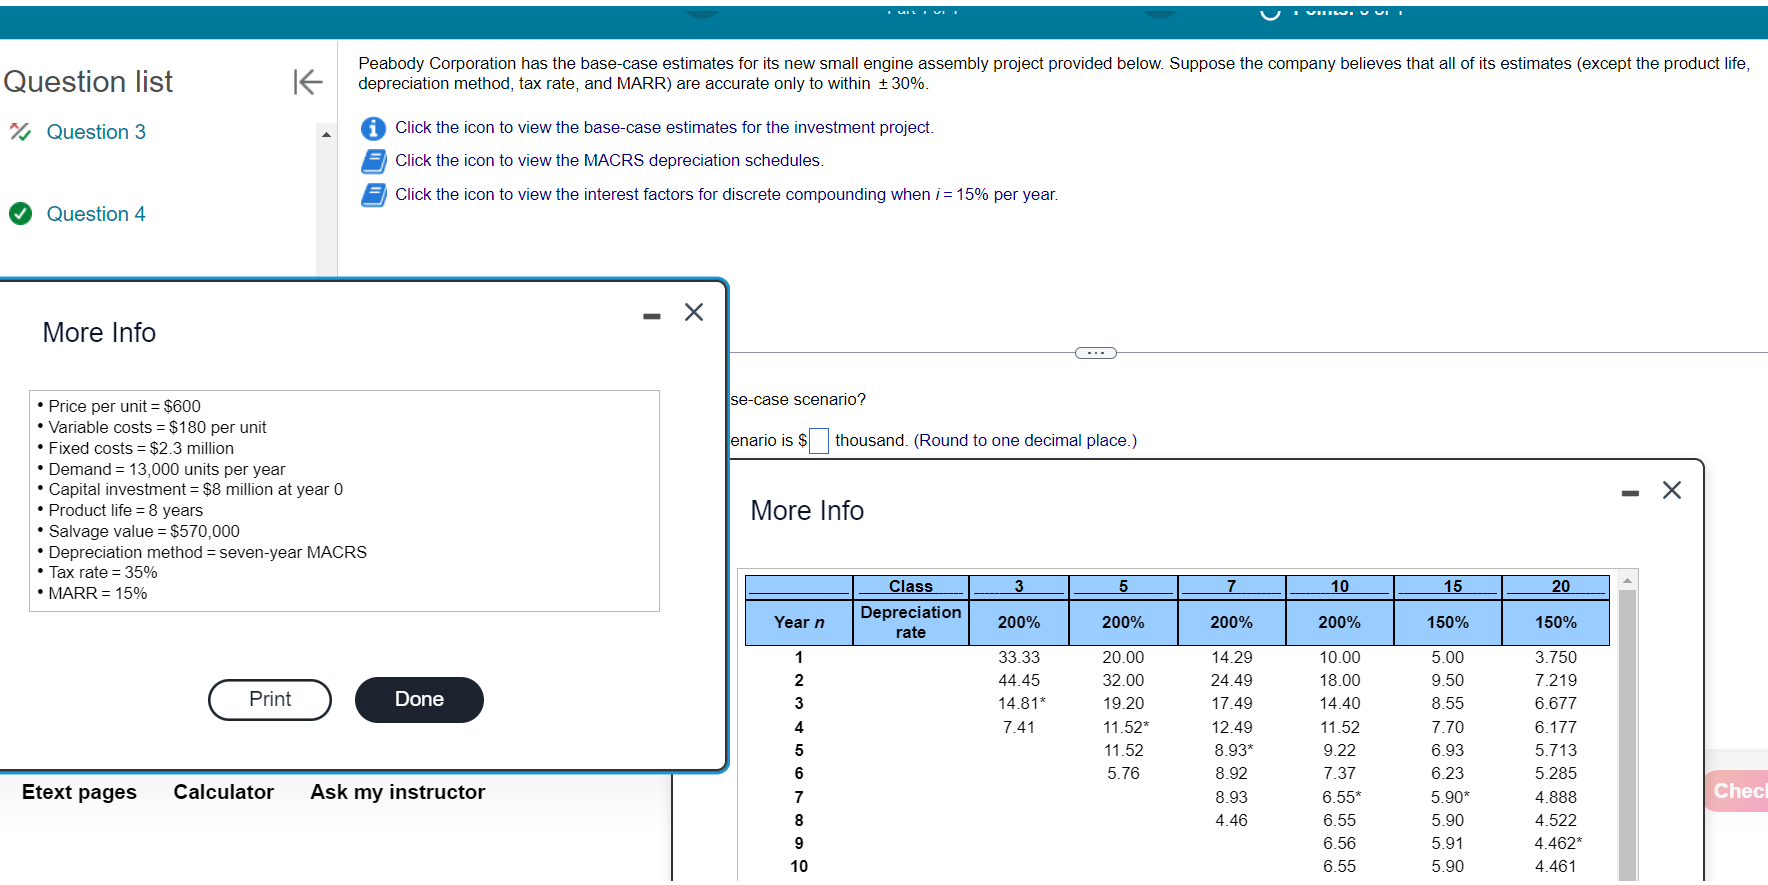Focus the answer input box before 'thousand'
This screenshot has width=1768, height=885.
point(819,441)
